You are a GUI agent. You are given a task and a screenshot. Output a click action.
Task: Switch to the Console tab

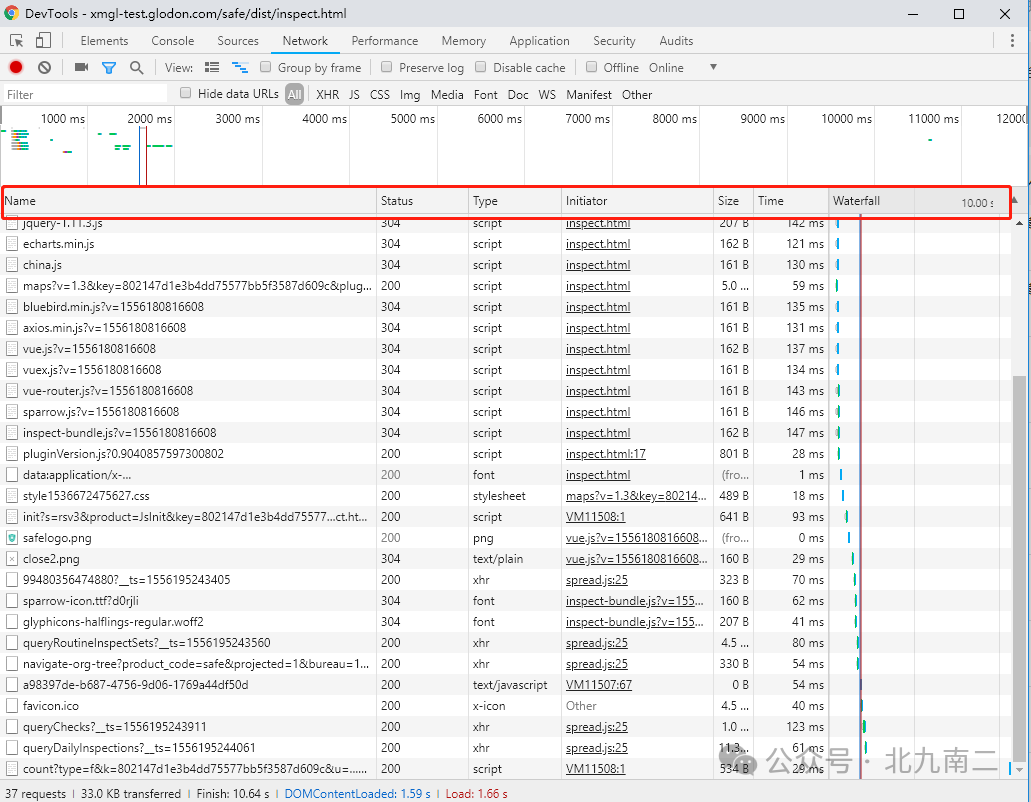(x=173, y=41)
